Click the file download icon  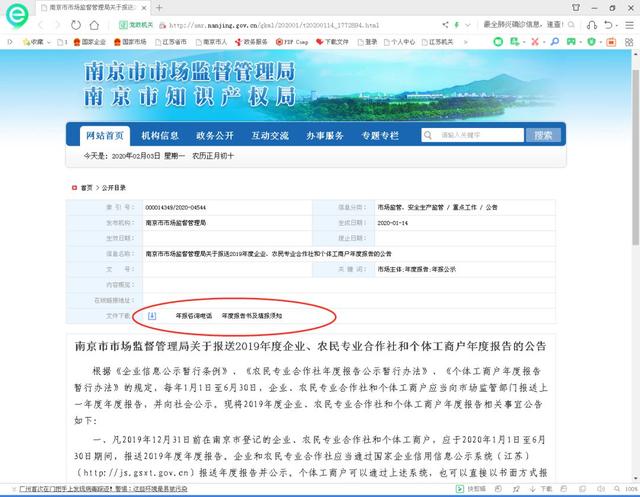click(152, 315)
